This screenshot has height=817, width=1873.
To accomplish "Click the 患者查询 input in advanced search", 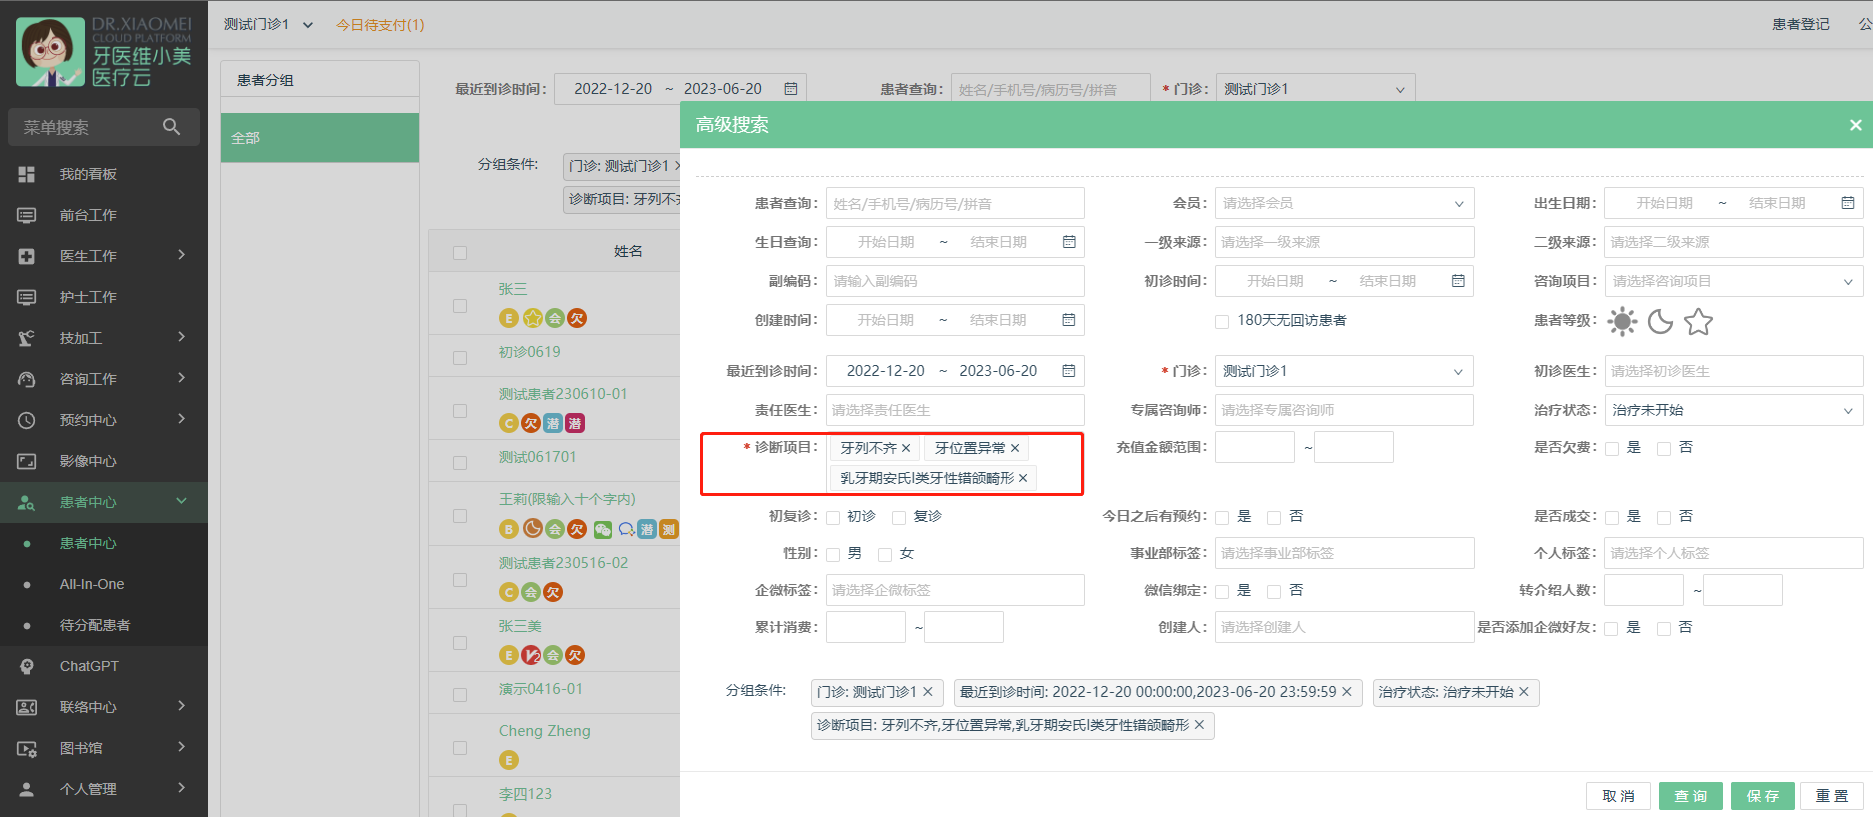I will [x=954, y=204].
